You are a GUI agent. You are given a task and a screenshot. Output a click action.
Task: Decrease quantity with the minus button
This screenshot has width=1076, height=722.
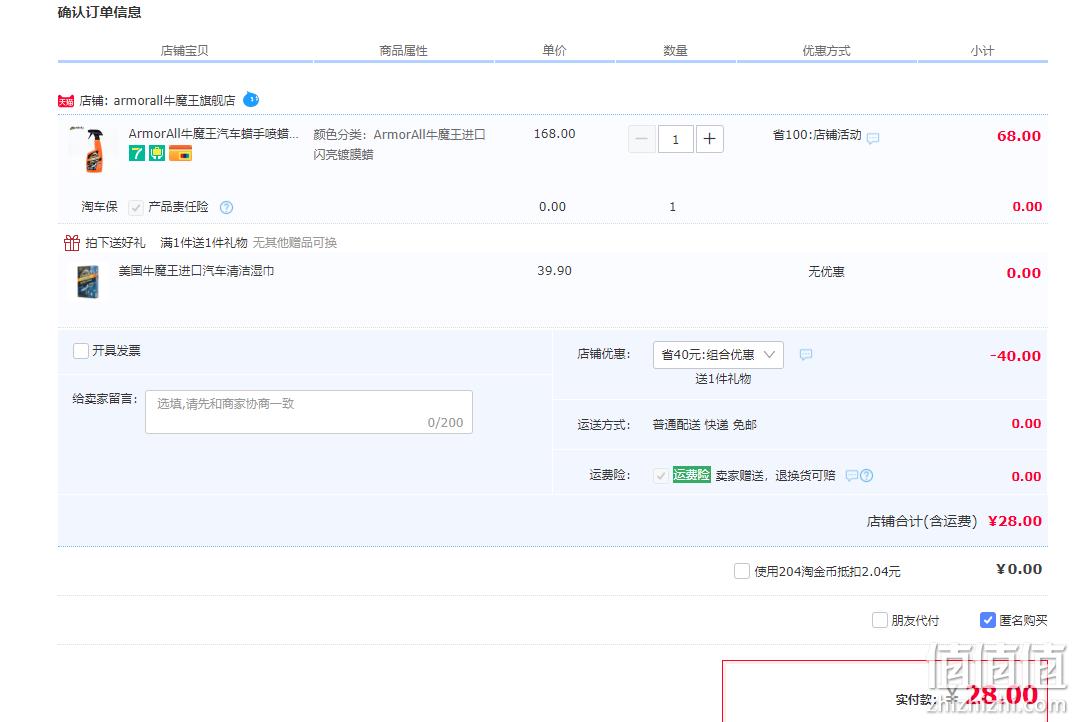point(642,139)
